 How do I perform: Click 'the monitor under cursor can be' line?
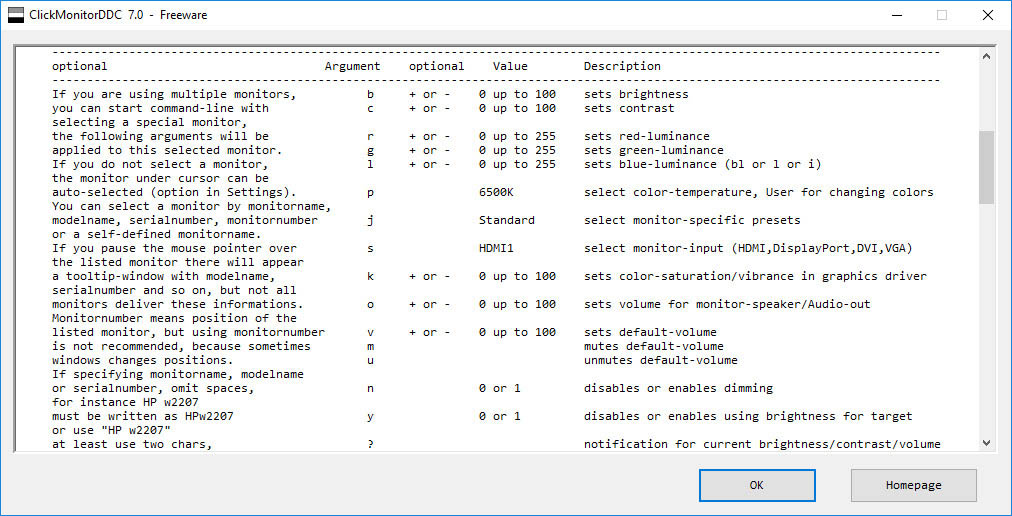click(x=160, y=178)
